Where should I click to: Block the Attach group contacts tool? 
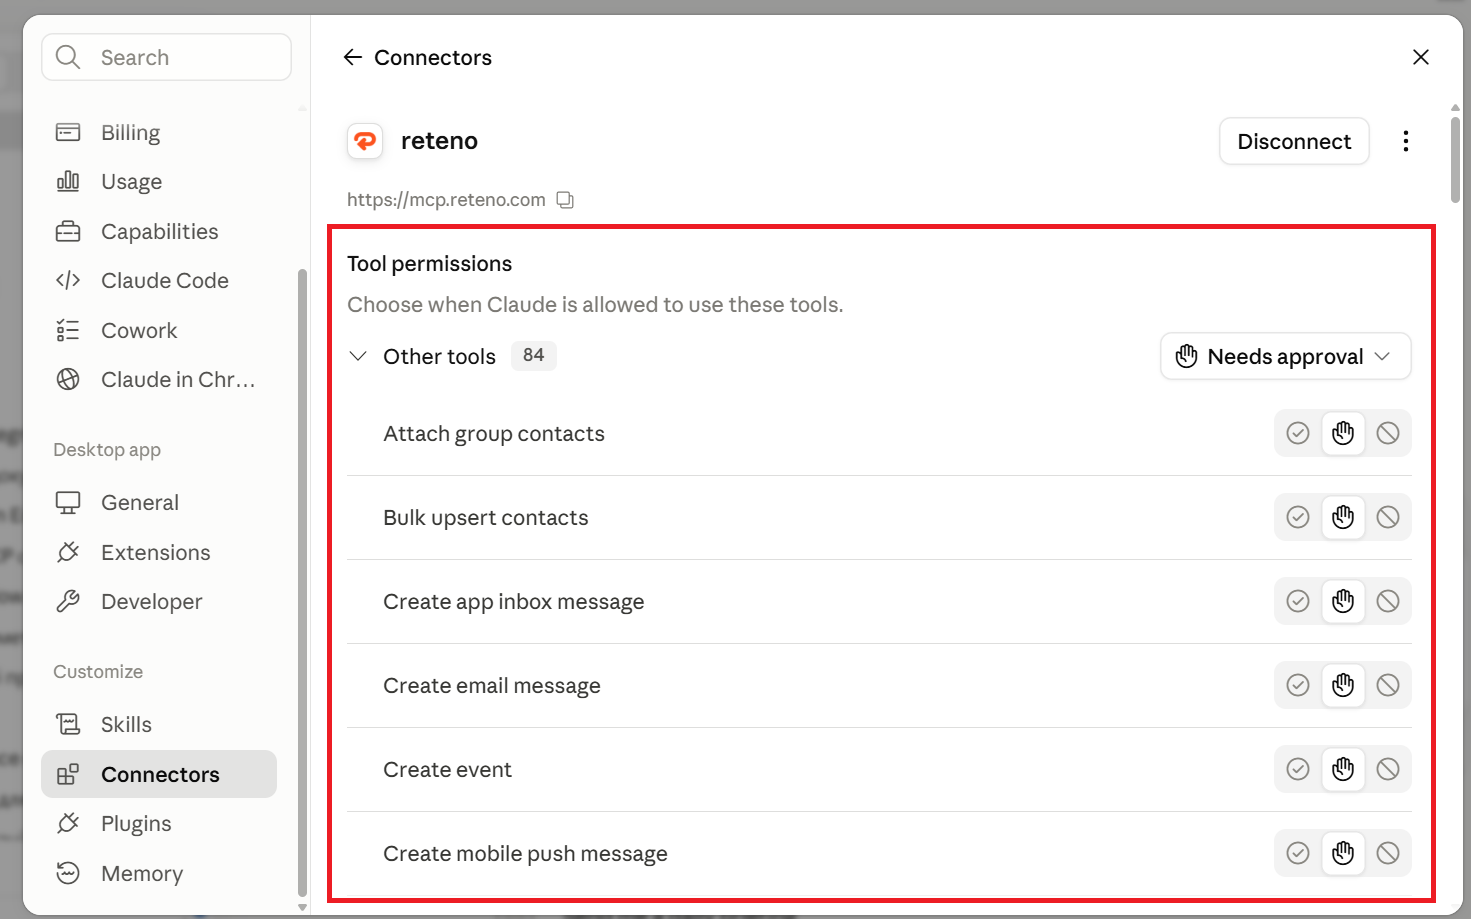tap(1388, 433)
